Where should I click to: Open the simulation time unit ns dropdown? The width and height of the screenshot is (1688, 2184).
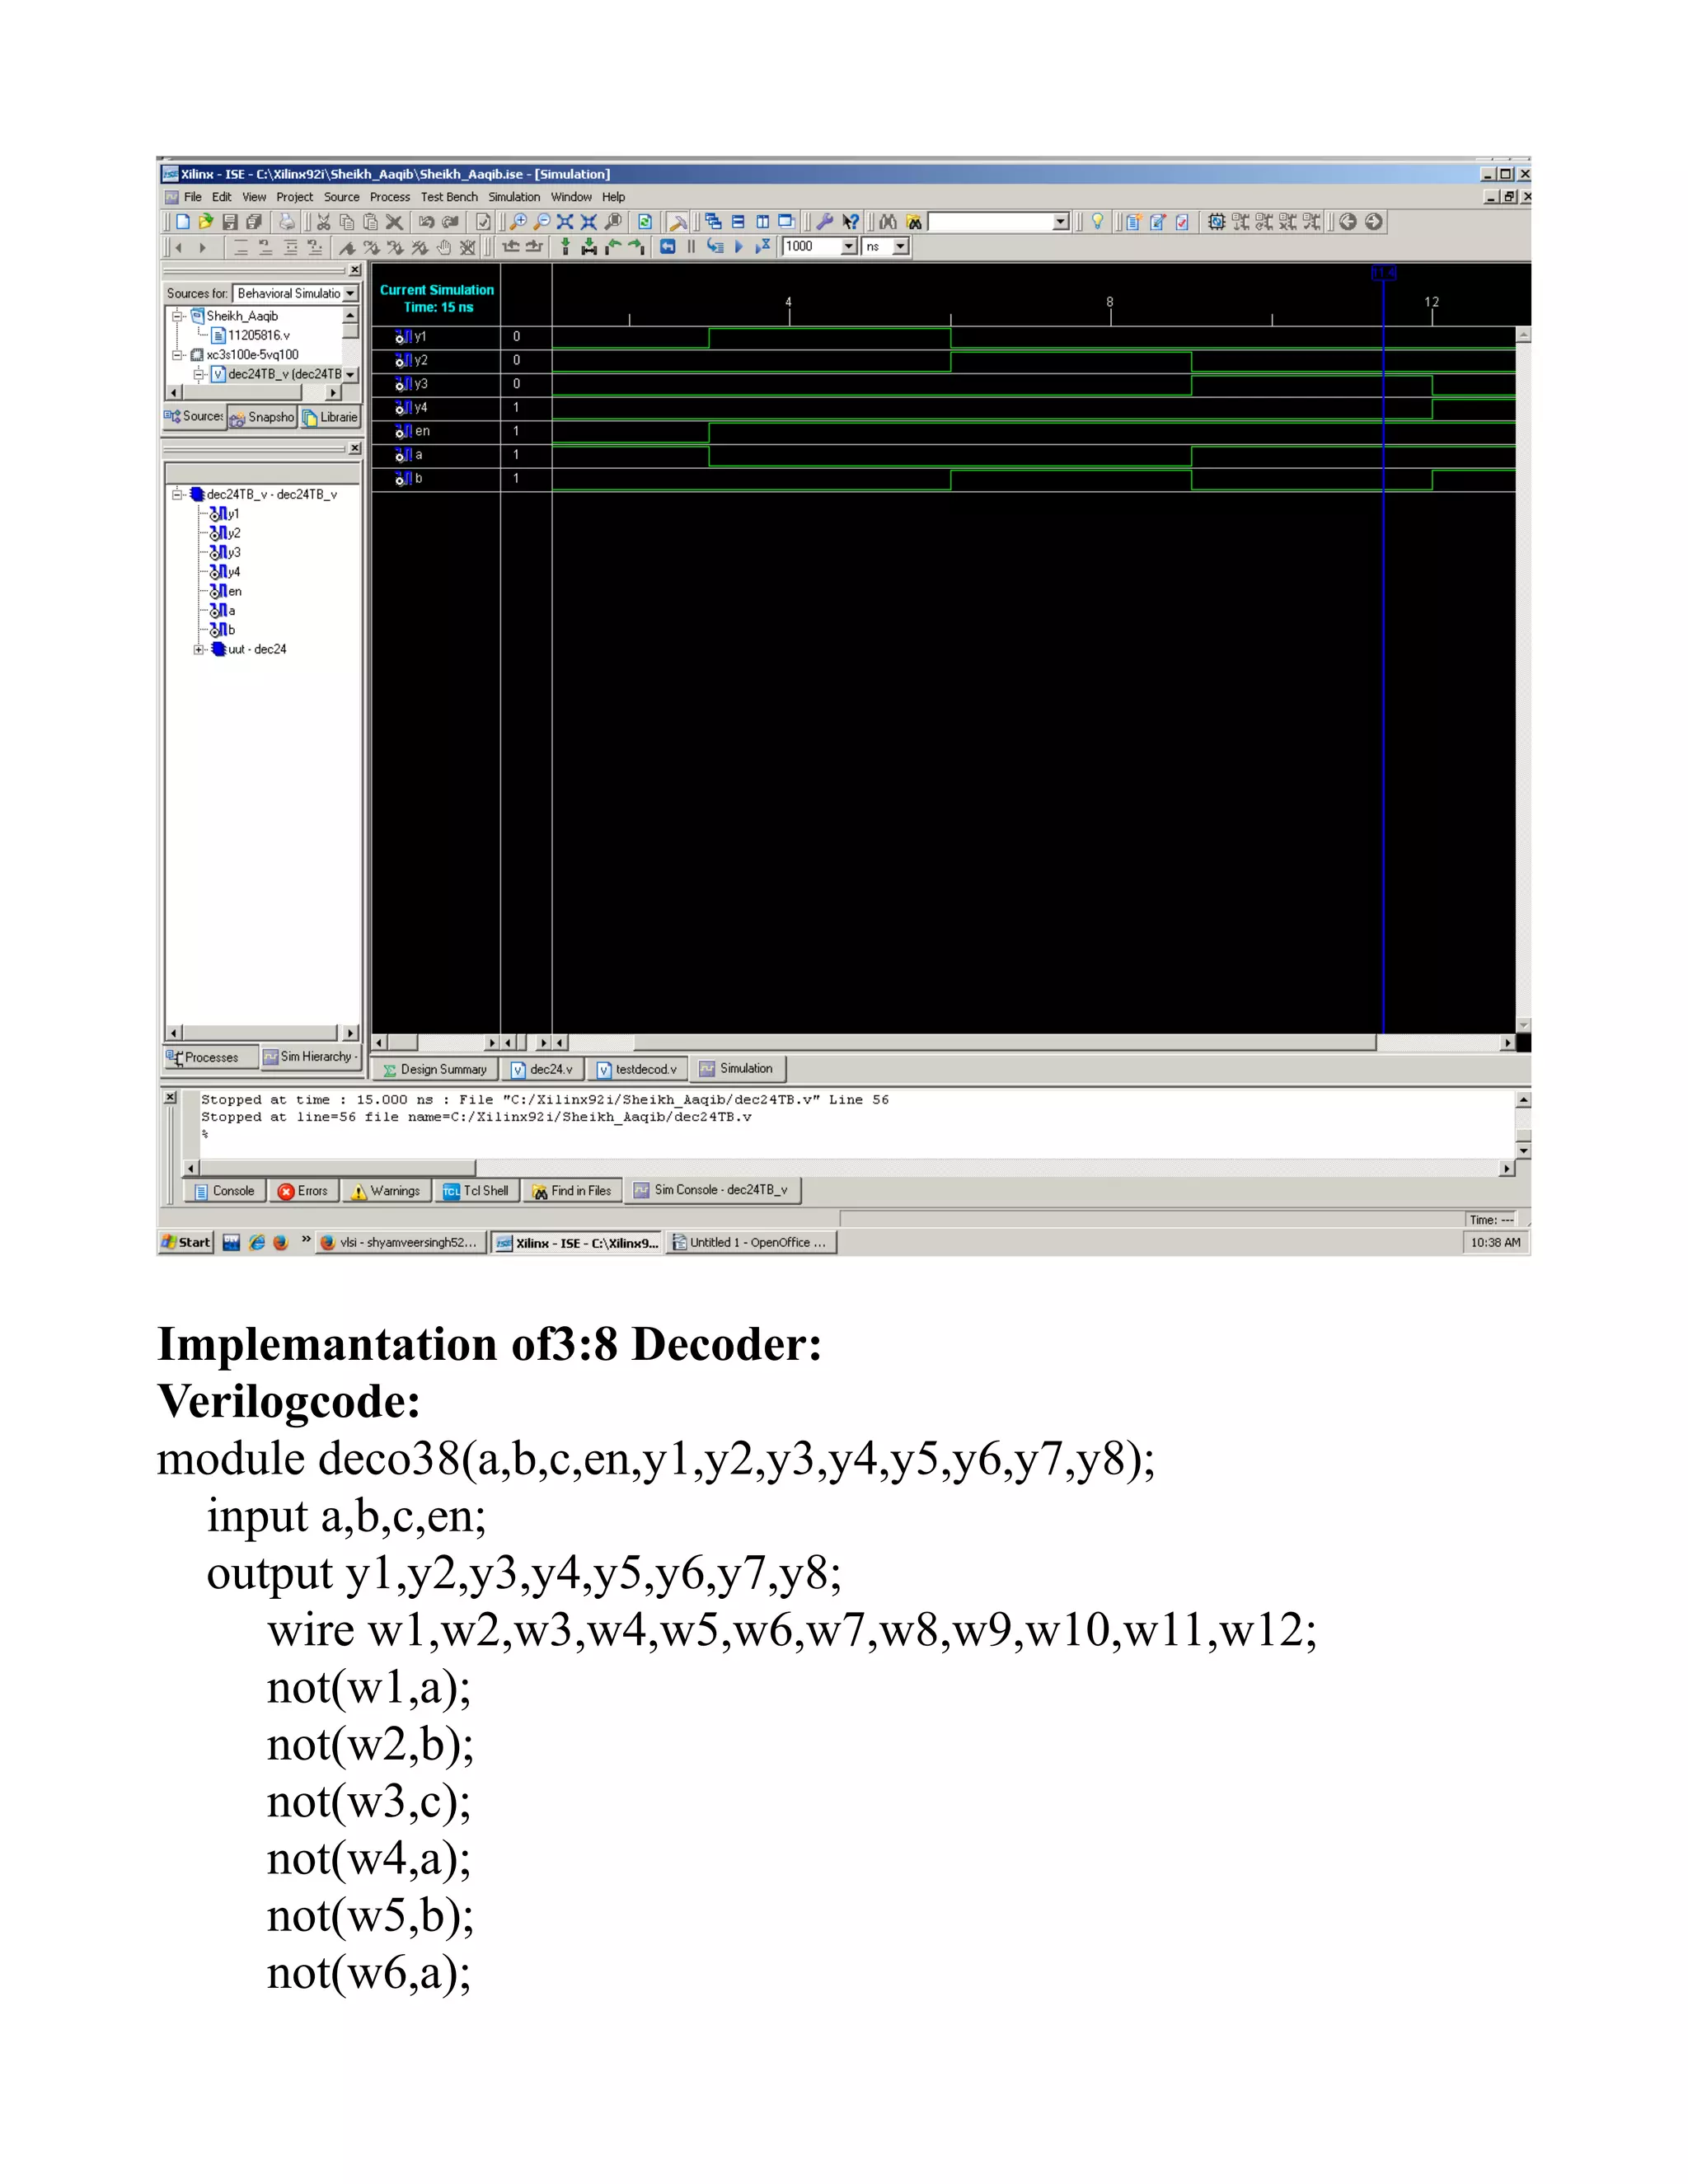900,247
